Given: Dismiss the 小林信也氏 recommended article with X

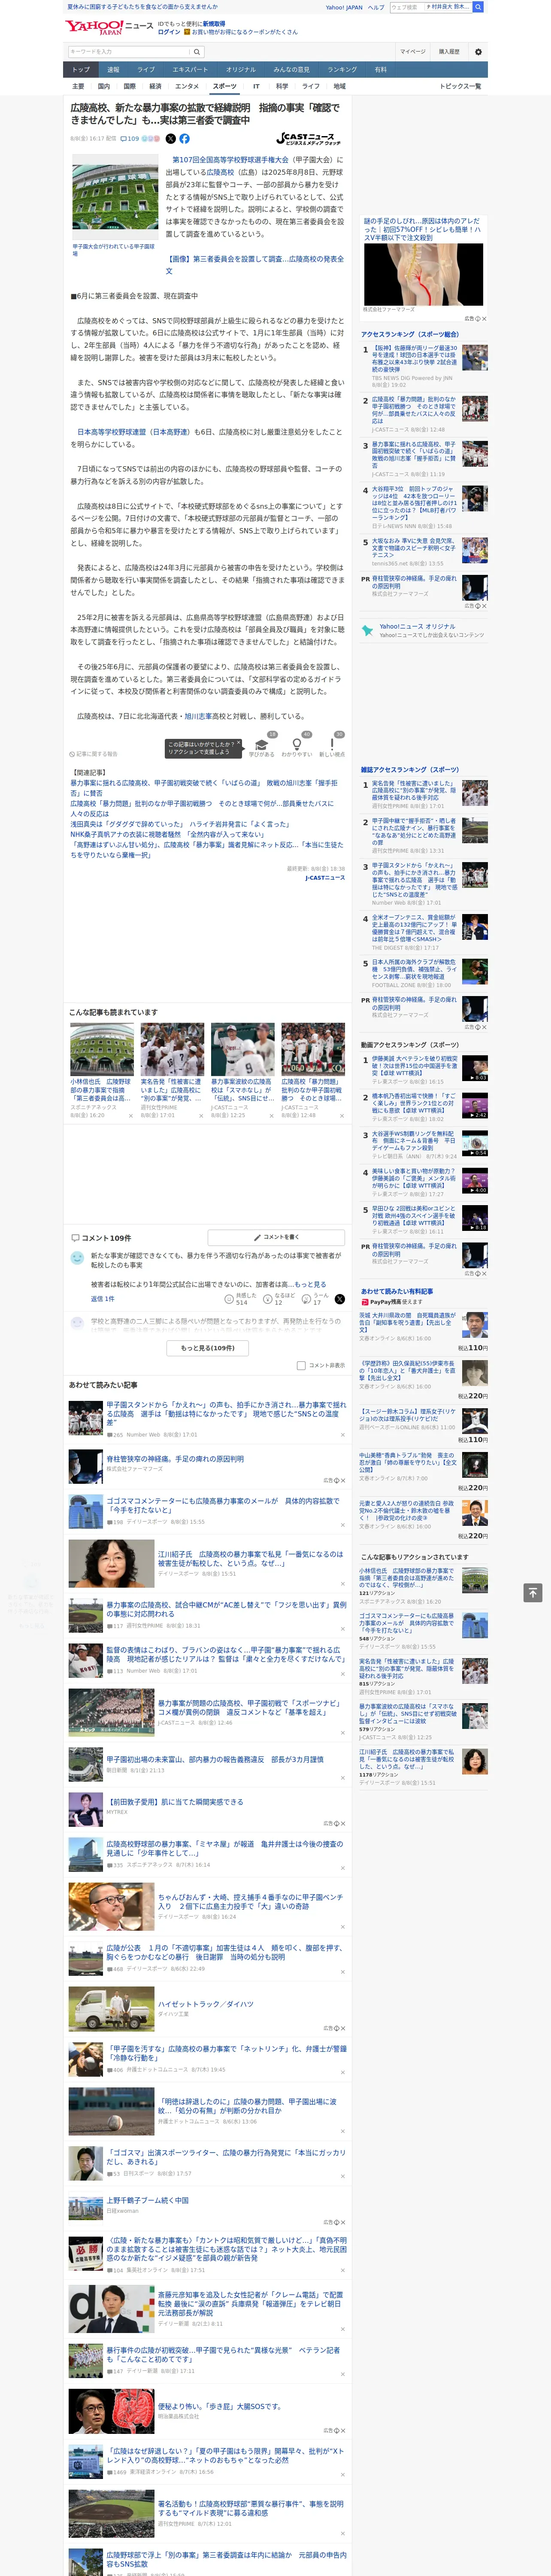Looking at the screenshot, I should point(130,1116).
